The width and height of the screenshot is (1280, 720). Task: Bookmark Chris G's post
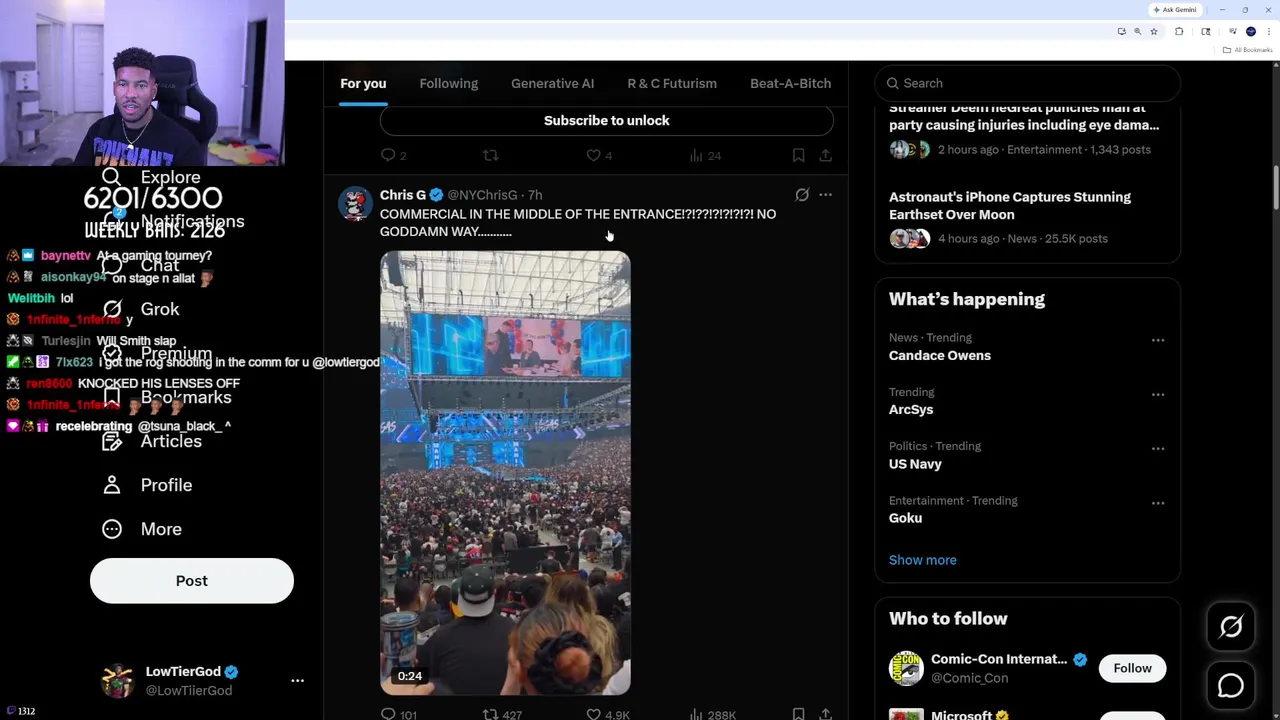[798, 714]
